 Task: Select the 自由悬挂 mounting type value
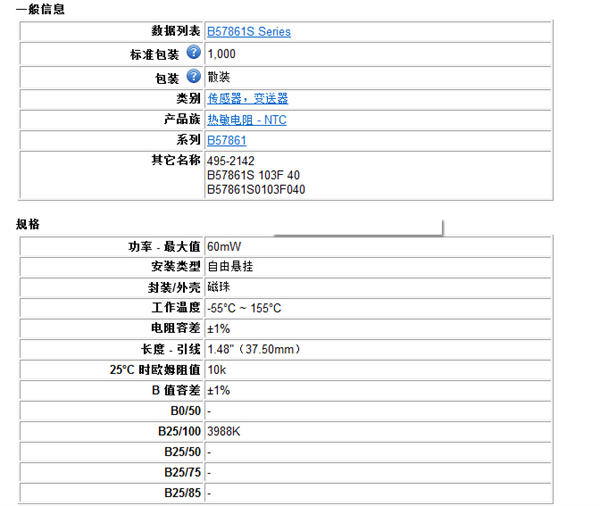(230, 266)
